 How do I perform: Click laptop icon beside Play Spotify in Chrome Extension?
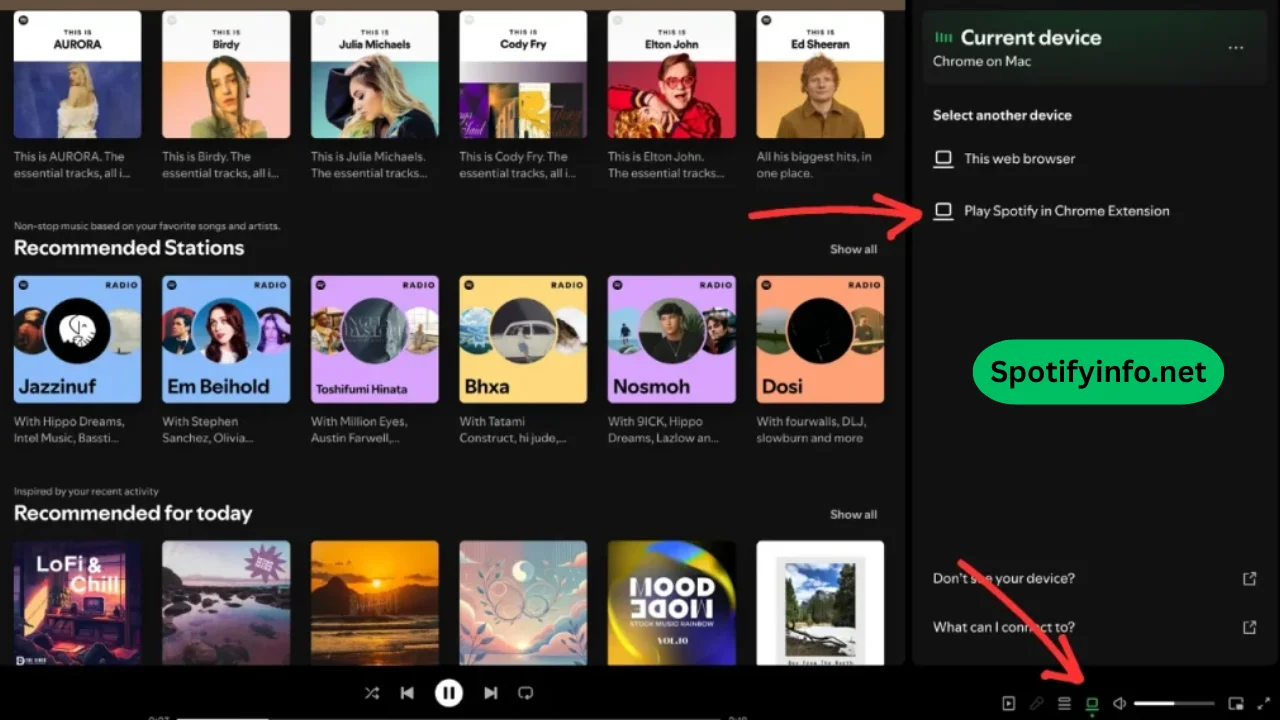943,211
